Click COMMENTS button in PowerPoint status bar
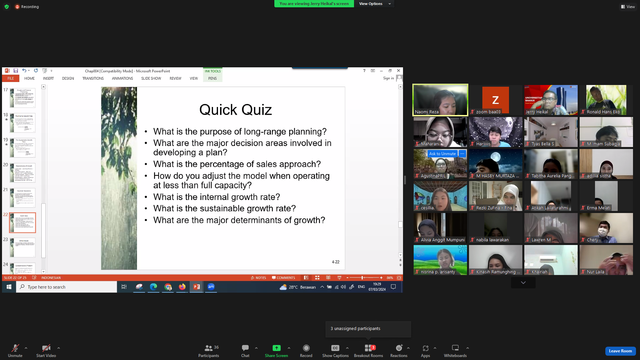Image resolution: width=640 pixels, height=360 pixels. (x=283, y=278)
